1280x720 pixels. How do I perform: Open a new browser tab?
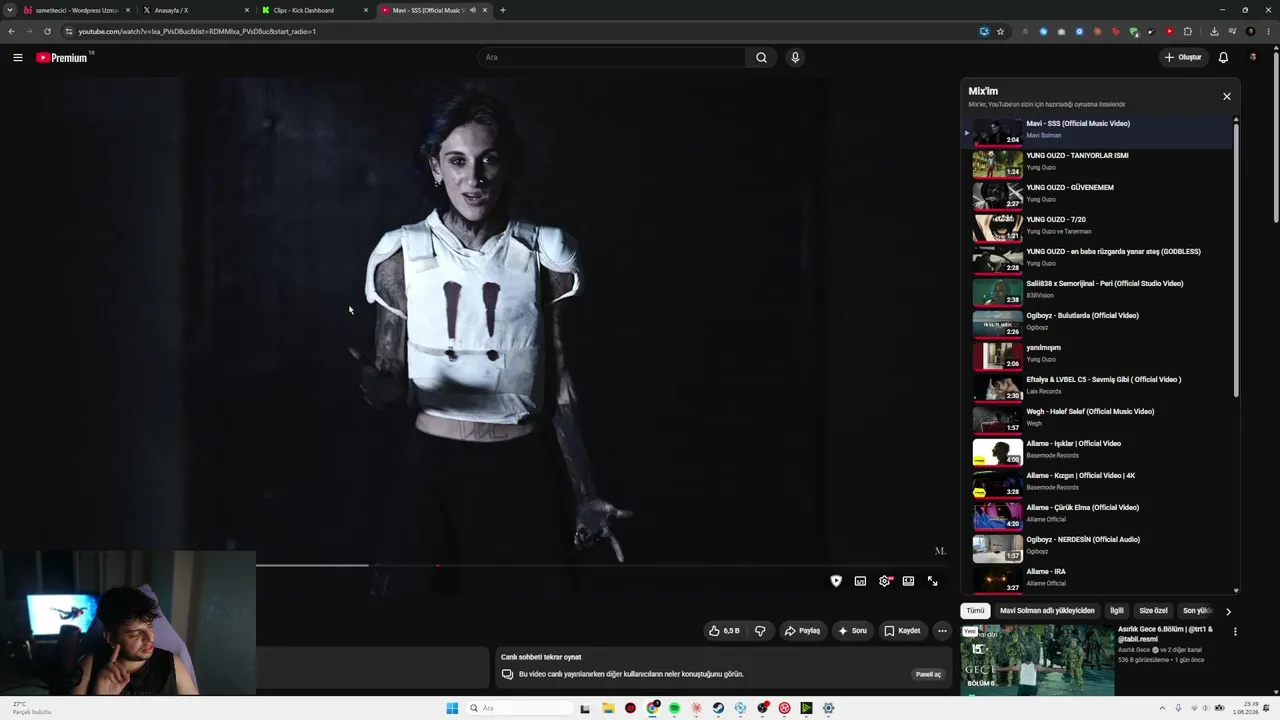[x=502, y=10]
